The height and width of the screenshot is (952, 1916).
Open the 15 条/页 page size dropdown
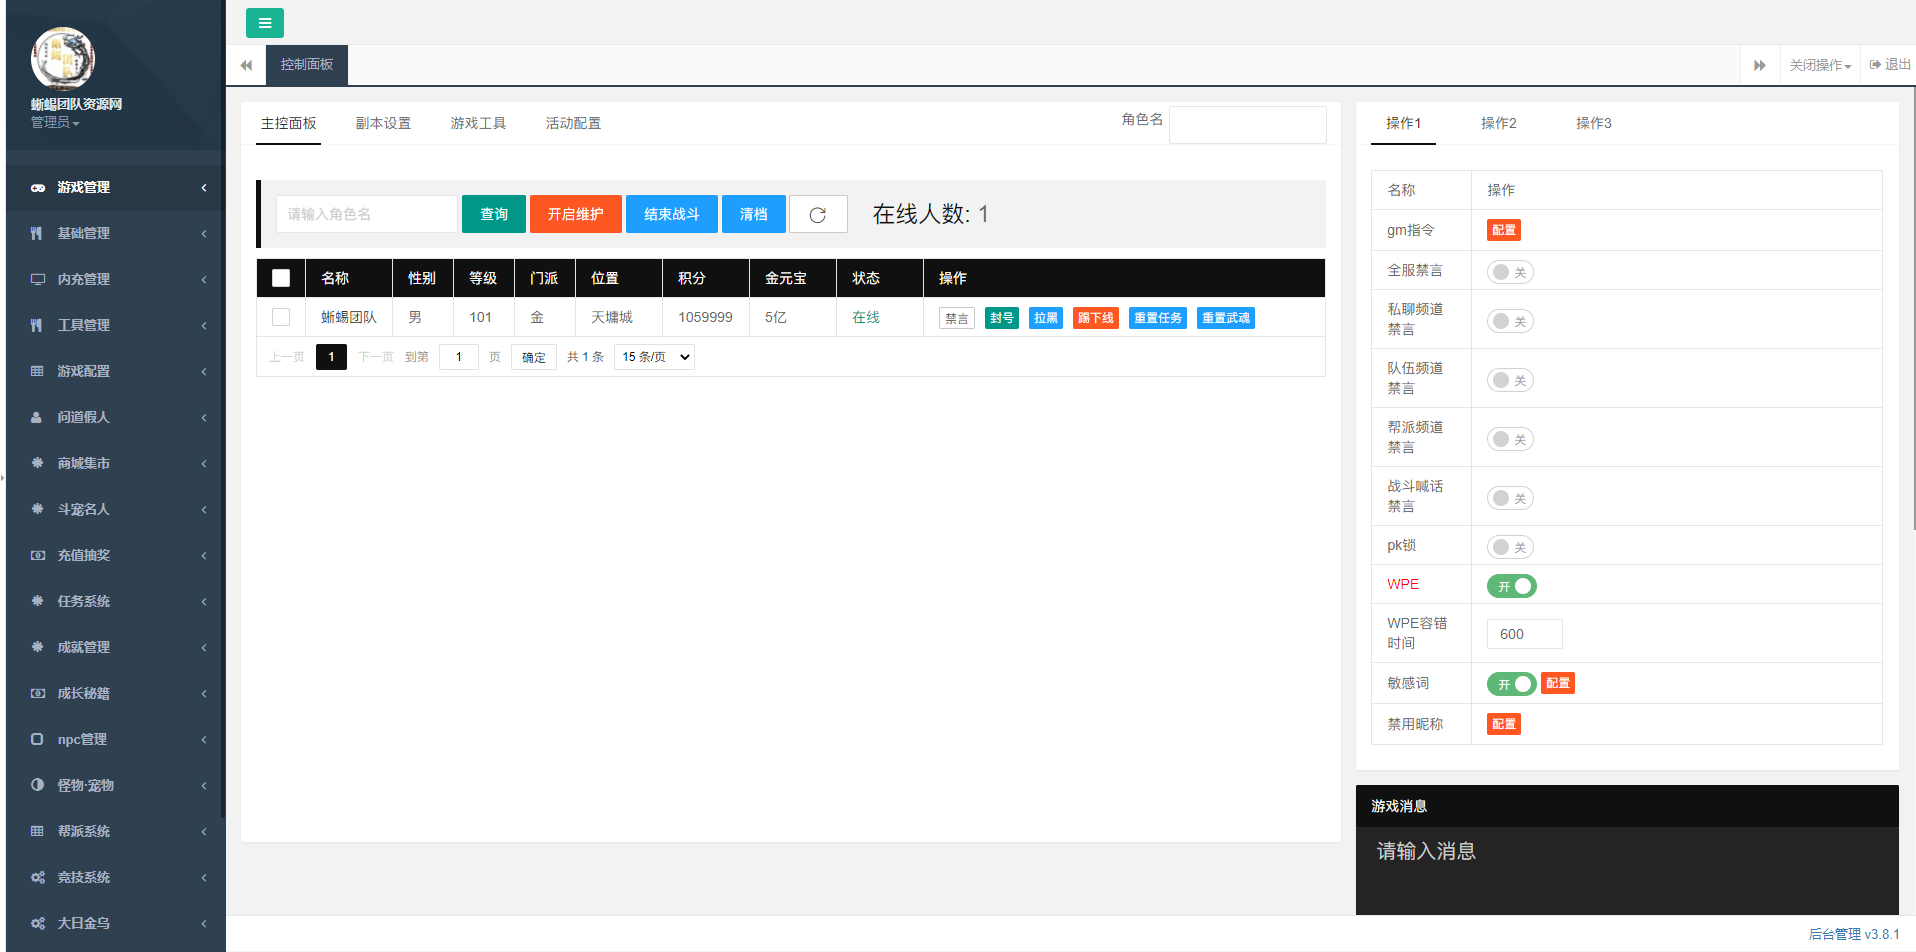point(654,357)
